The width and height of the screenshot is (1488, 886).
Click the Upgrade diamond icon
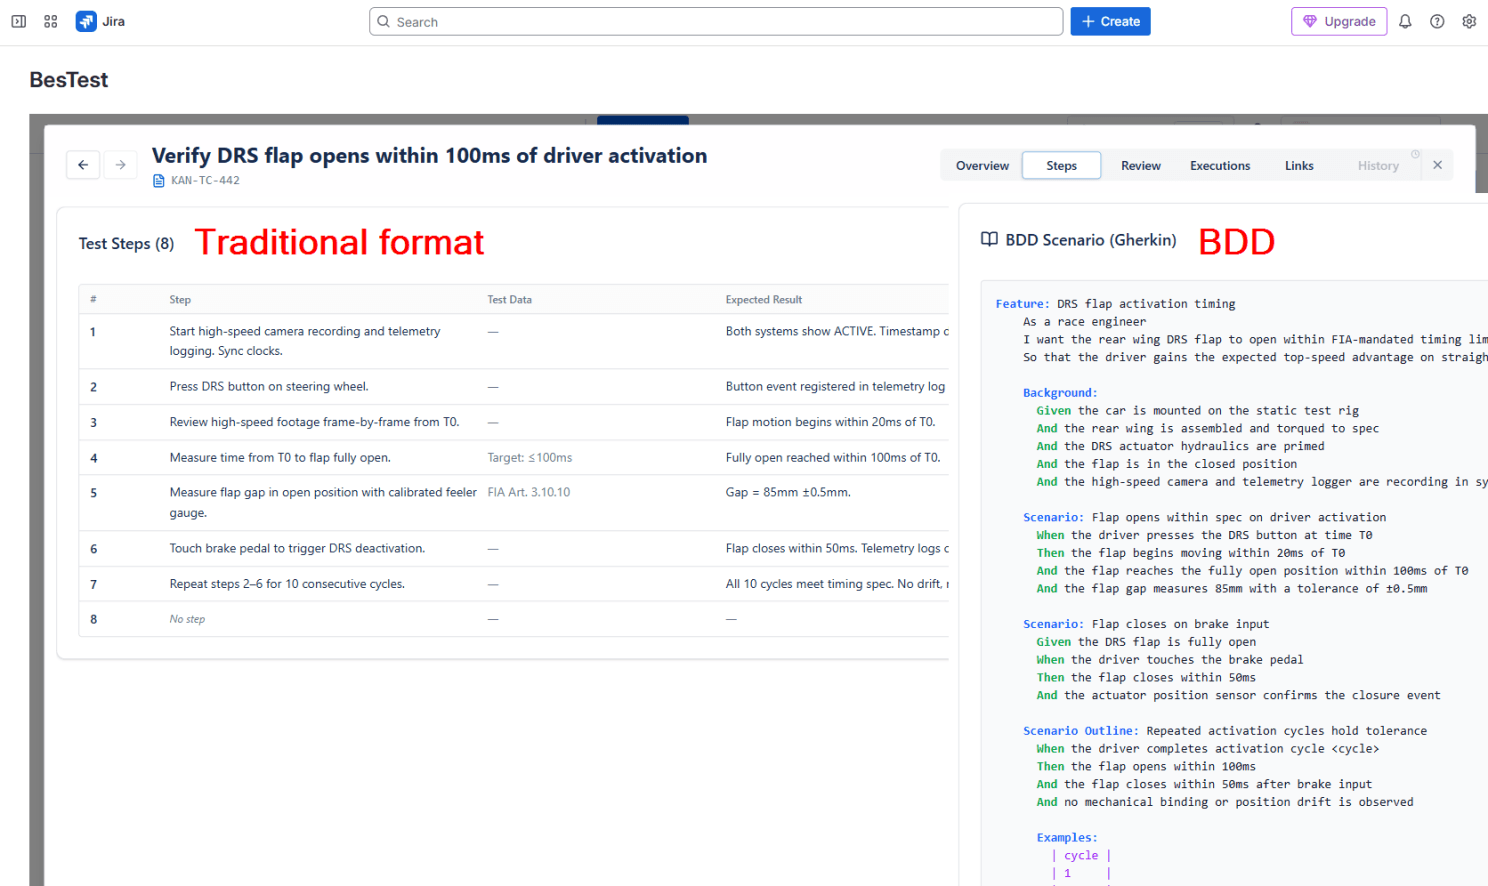click(x=1310, y=21)
